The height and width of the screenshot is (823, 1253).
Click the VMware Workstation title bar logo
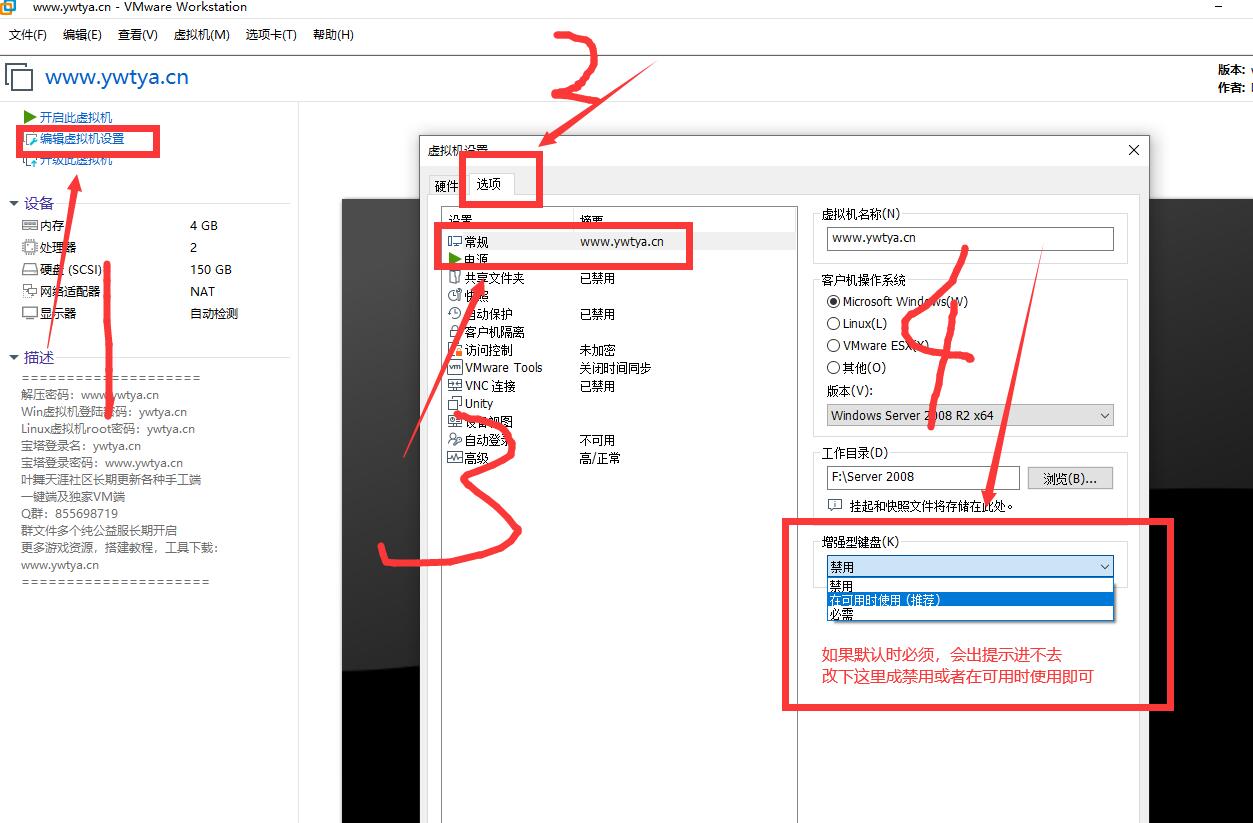pyautogui.click(x=8, y=7)
